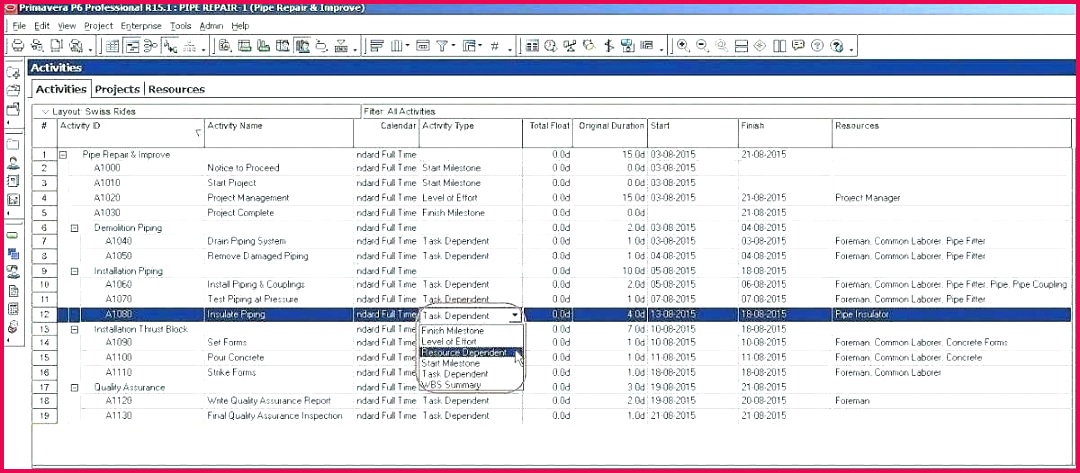Open the Tools menu
The height and width of the screenshot is (473, 1080).
click(180, 25)
